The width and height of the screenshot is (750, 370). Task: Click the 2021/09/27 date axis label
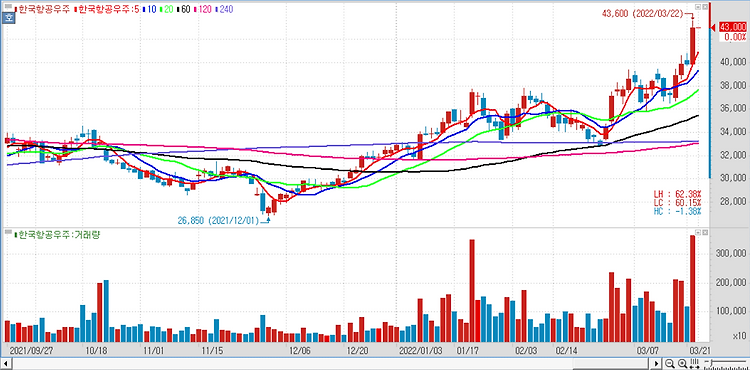point(31,350)
